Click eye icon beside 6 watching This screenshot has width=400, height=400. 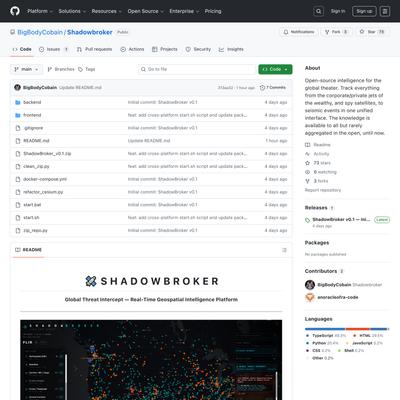coord(307,172)
